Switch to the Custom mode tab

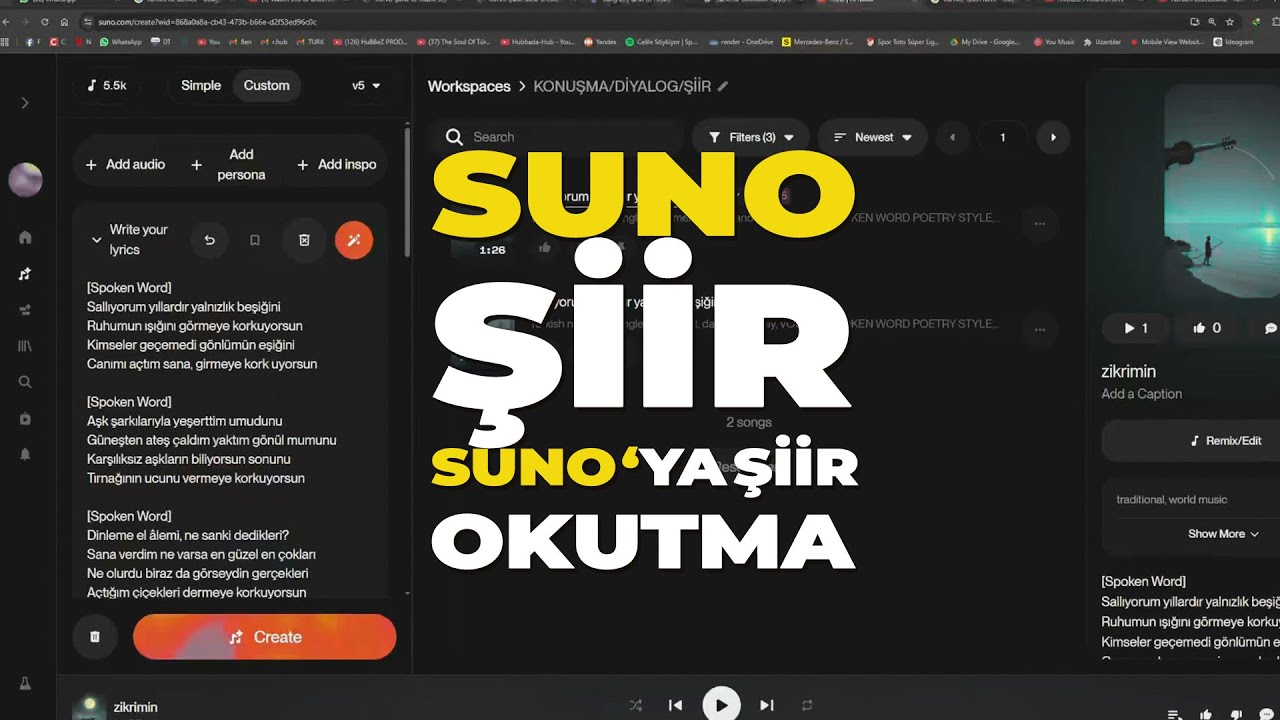point(267,85)
